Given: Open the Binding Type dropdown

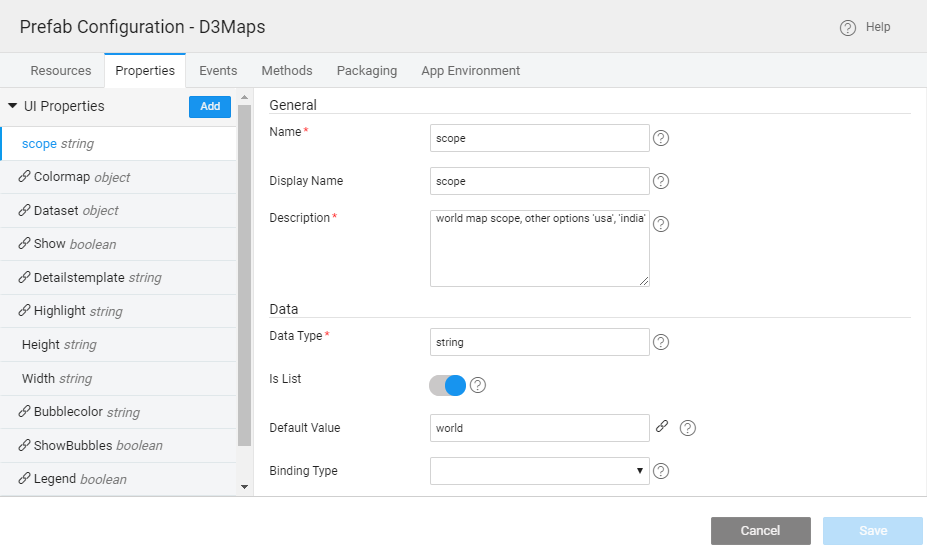Looking at the screenshot, I should 540,471.
